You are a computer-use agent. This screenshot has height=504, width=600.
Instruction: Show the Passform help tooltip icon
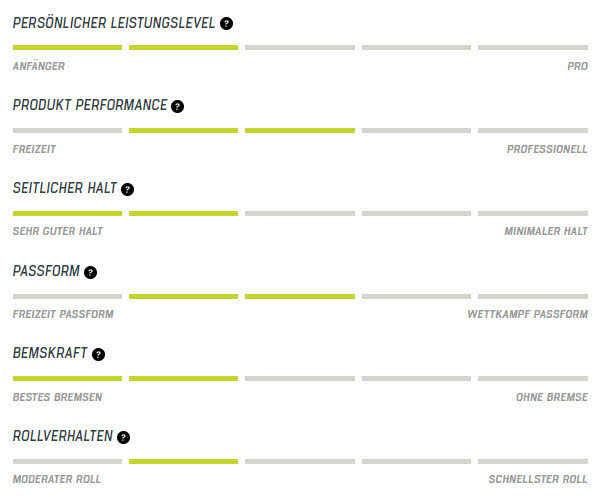pos(90,272)
